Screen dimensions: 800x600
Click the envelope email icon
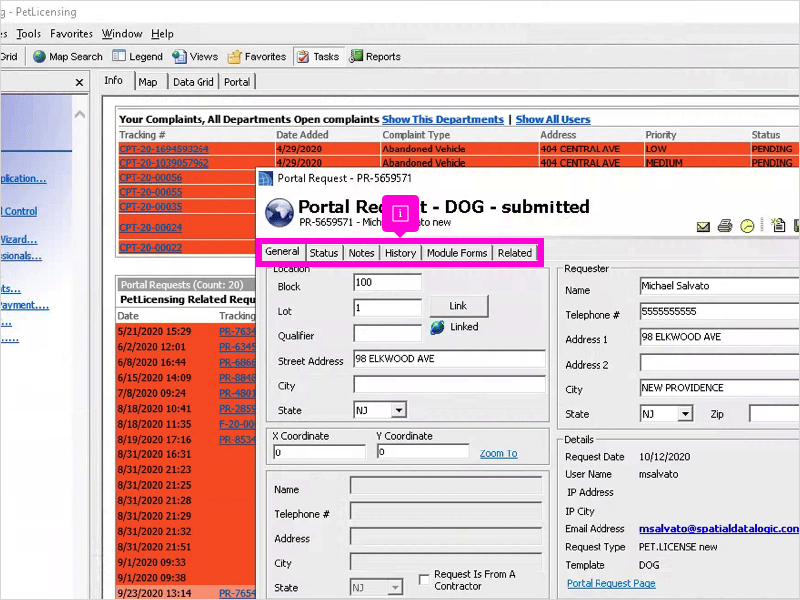[x=703, y=226]
